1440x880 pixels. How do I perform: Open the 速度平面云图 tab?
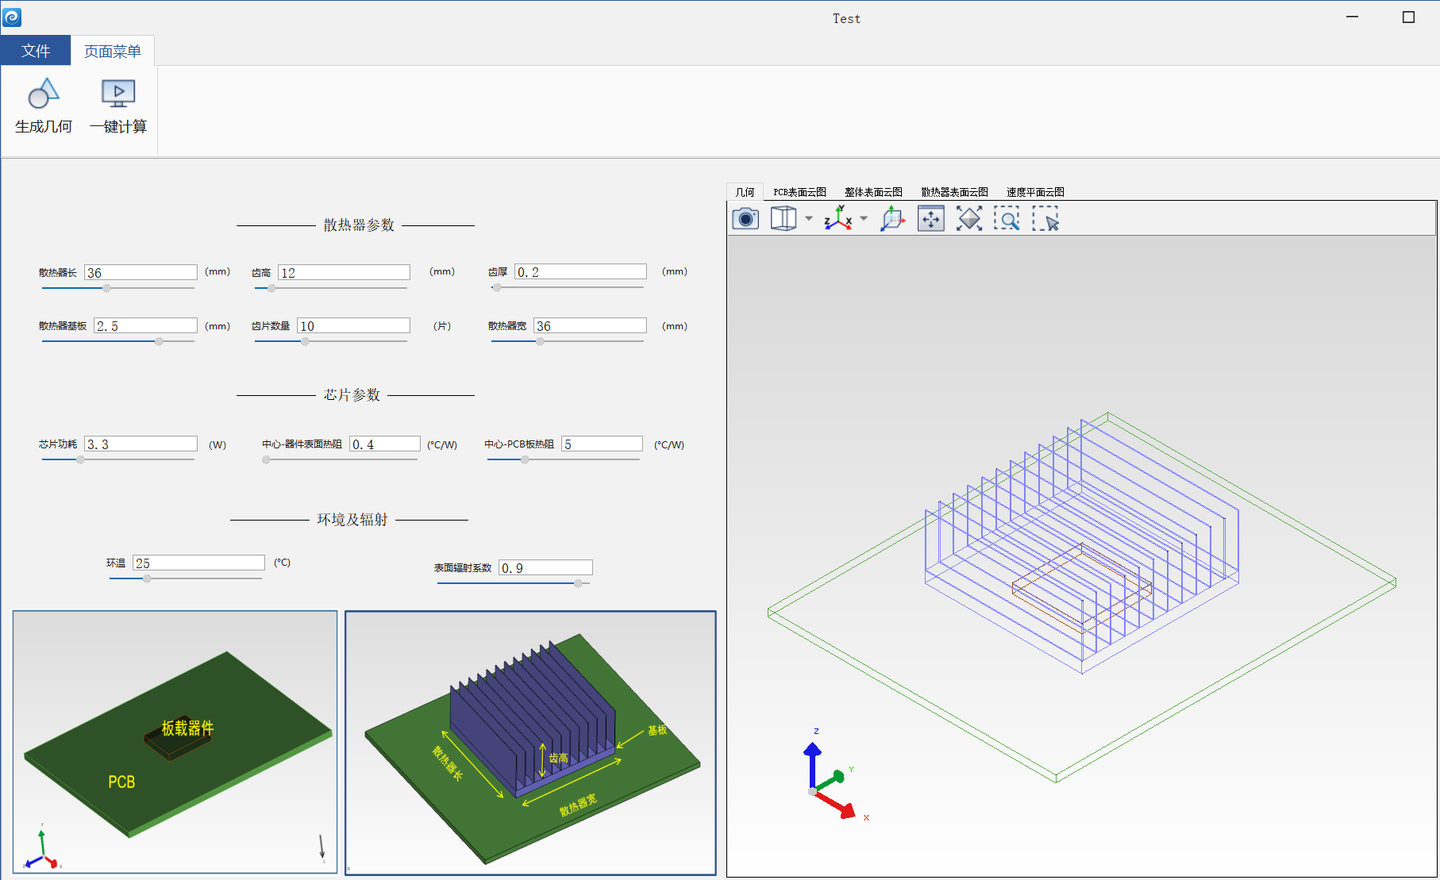click(1035, 192)
